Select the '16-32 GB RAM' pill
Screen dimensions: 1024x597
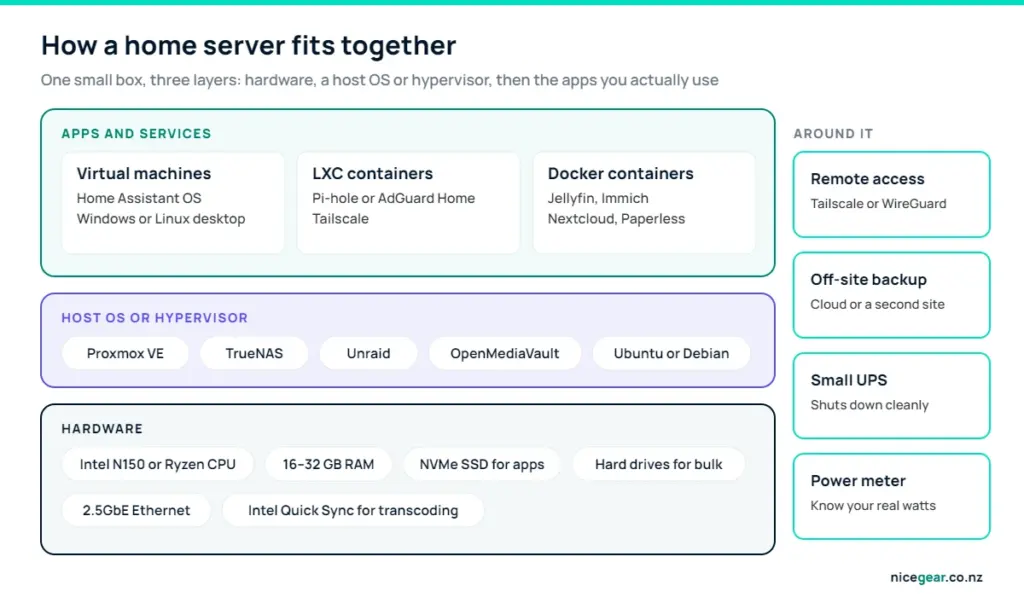click(328, 464)
